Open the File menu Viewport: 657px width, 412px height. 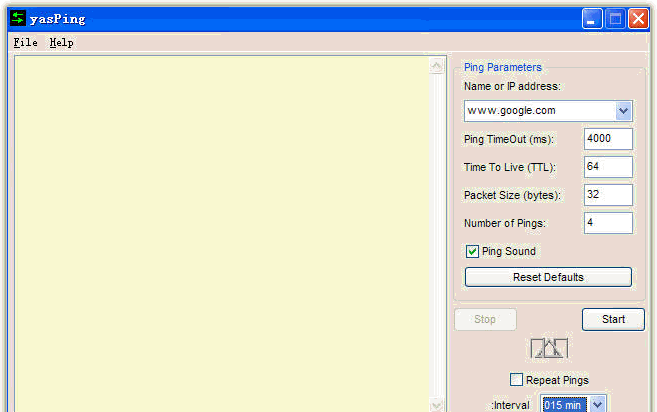click(x=26, y=43)
